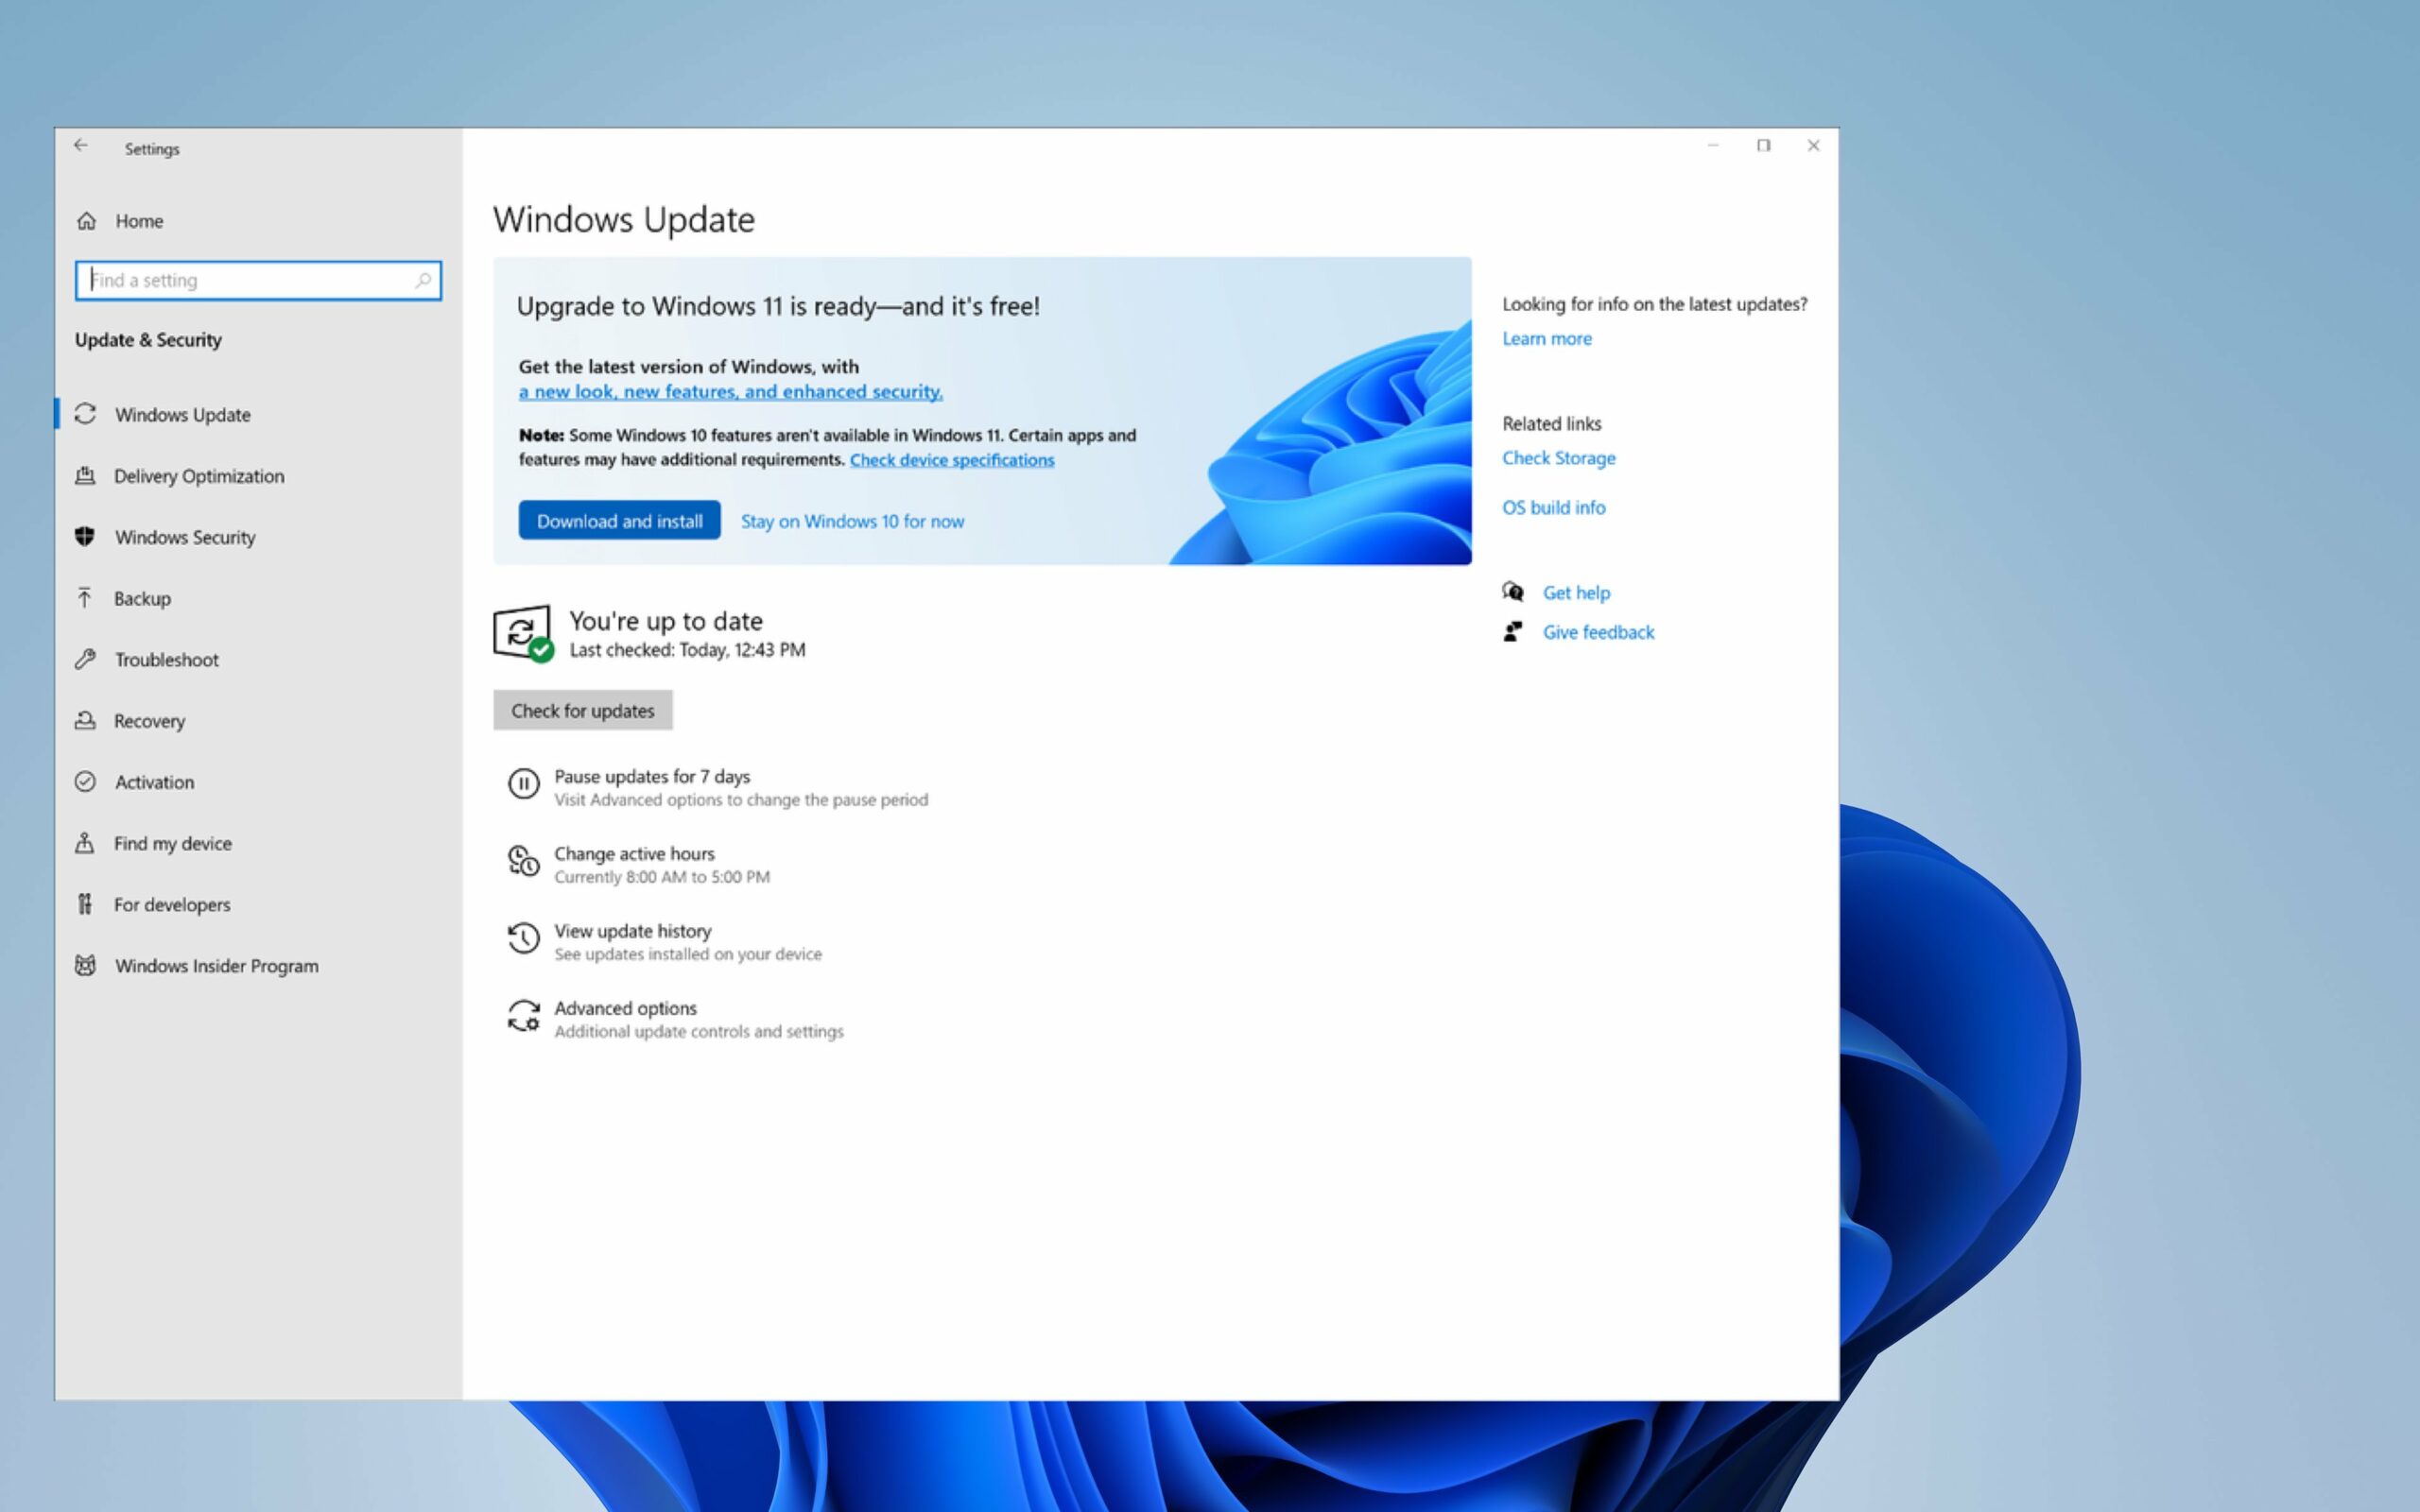Click the Windows Security shield icon
The width and height of the screenshot is (2420, 1512).
pyautogui.click(x=85, y=537)
